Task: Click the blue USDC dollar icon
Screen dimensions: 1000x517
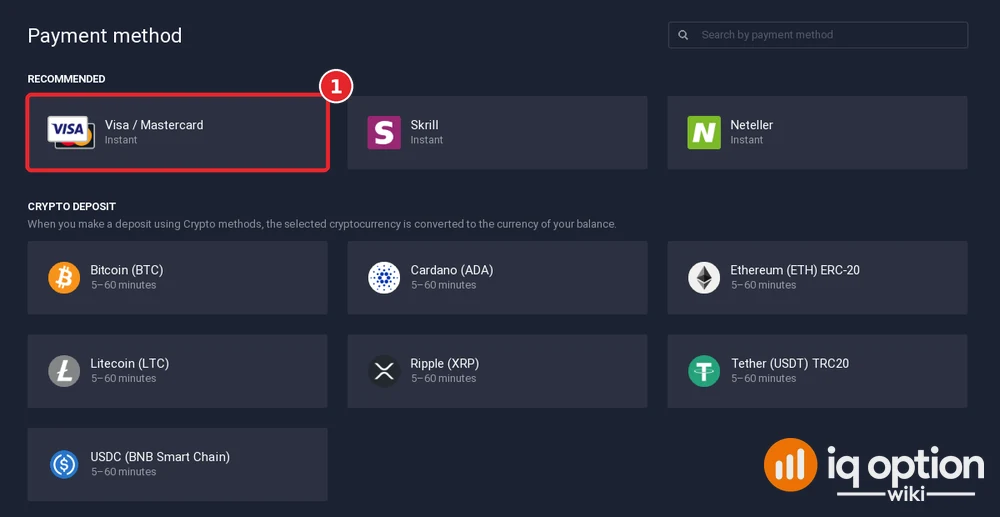Action: click(64, 464)
